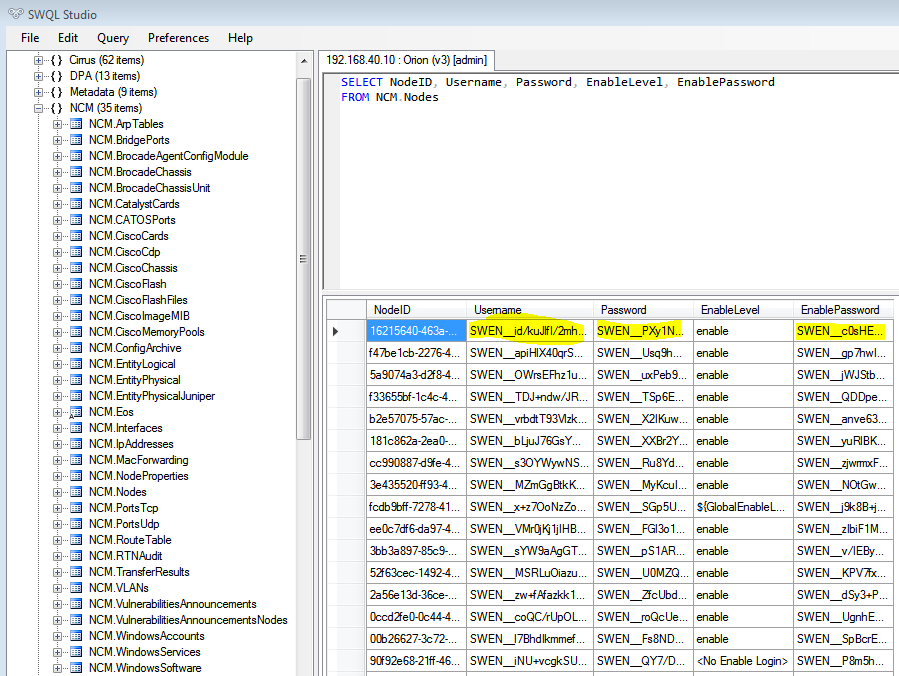Click the table icon next to NCM.VLANs
Viewport: 899px width, 676px height.
[x=76, y=588]
